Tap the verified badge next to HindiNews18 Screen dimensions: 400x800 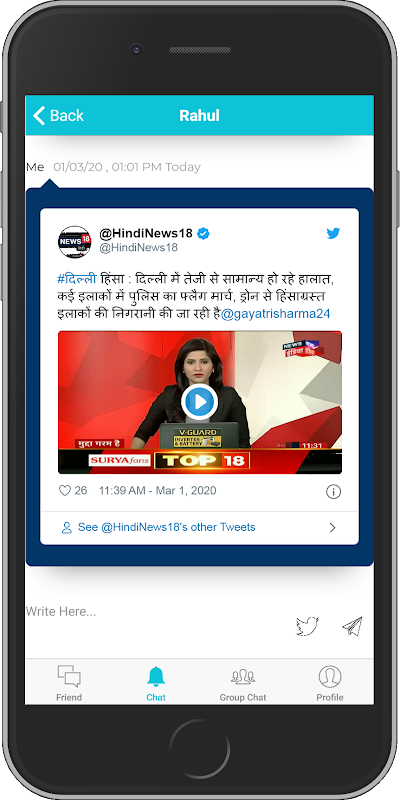tap(204, 234)
